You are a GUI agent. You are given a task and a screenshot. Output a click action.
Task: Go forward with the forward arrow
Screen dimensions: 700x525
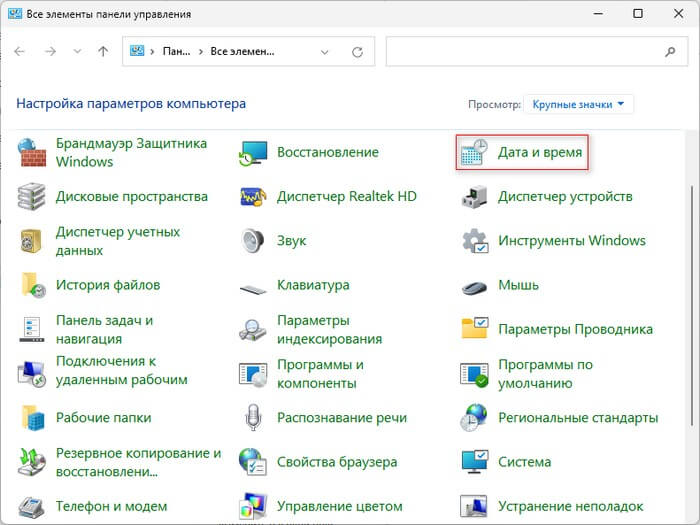(50, 52)
